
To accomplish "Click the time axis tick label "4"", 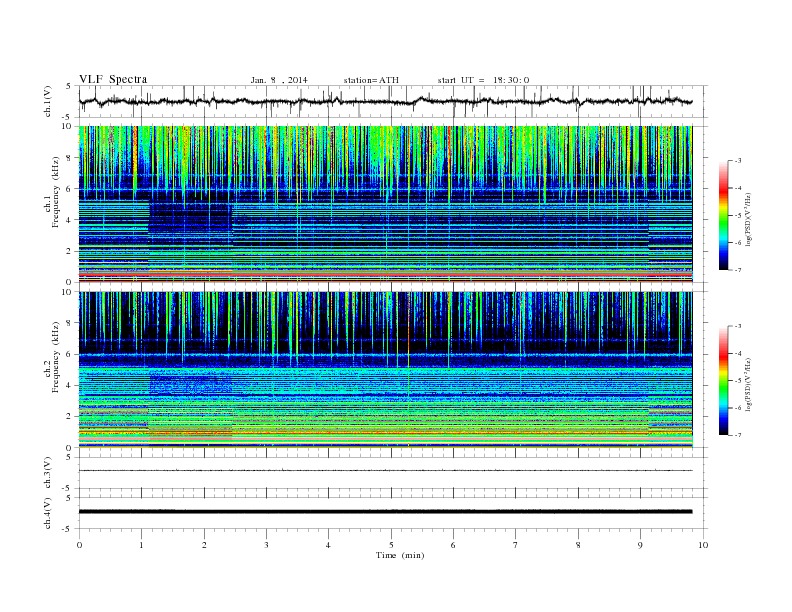I will click(x=328, y=545).
